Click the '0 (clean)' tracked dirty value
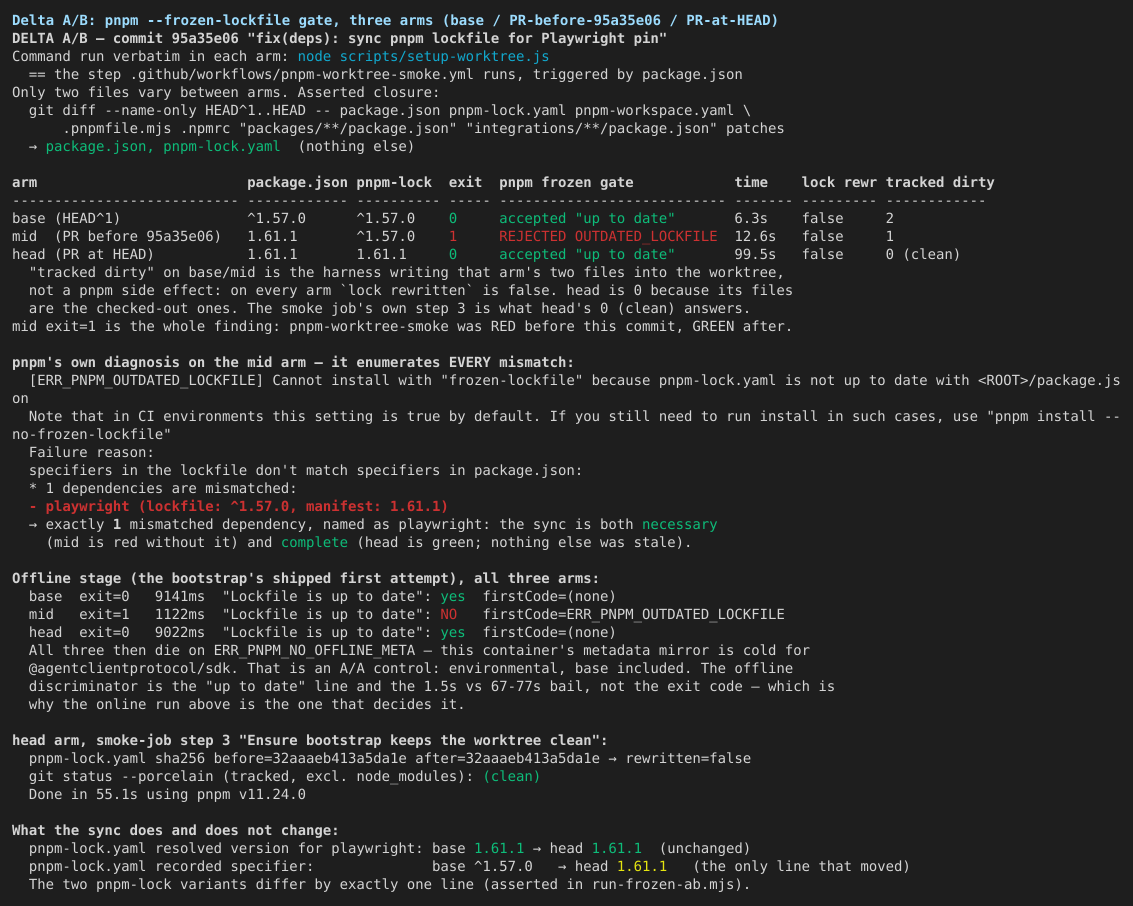This screenshot has height=906, width=1133. click(x=923, y=254)
